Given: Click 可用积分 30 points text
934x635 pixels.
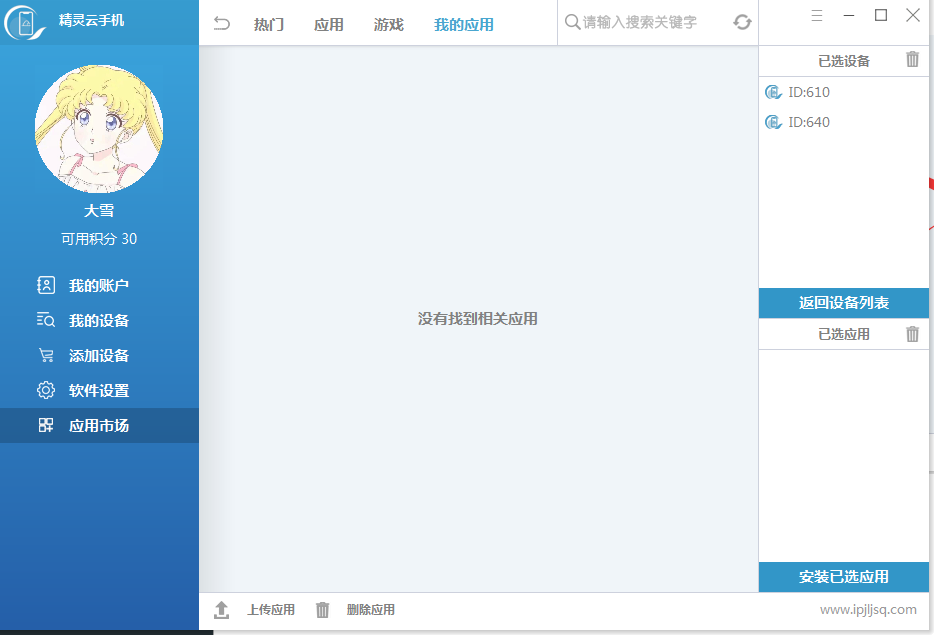Looking at the screenshot, I should coord(99,239).
